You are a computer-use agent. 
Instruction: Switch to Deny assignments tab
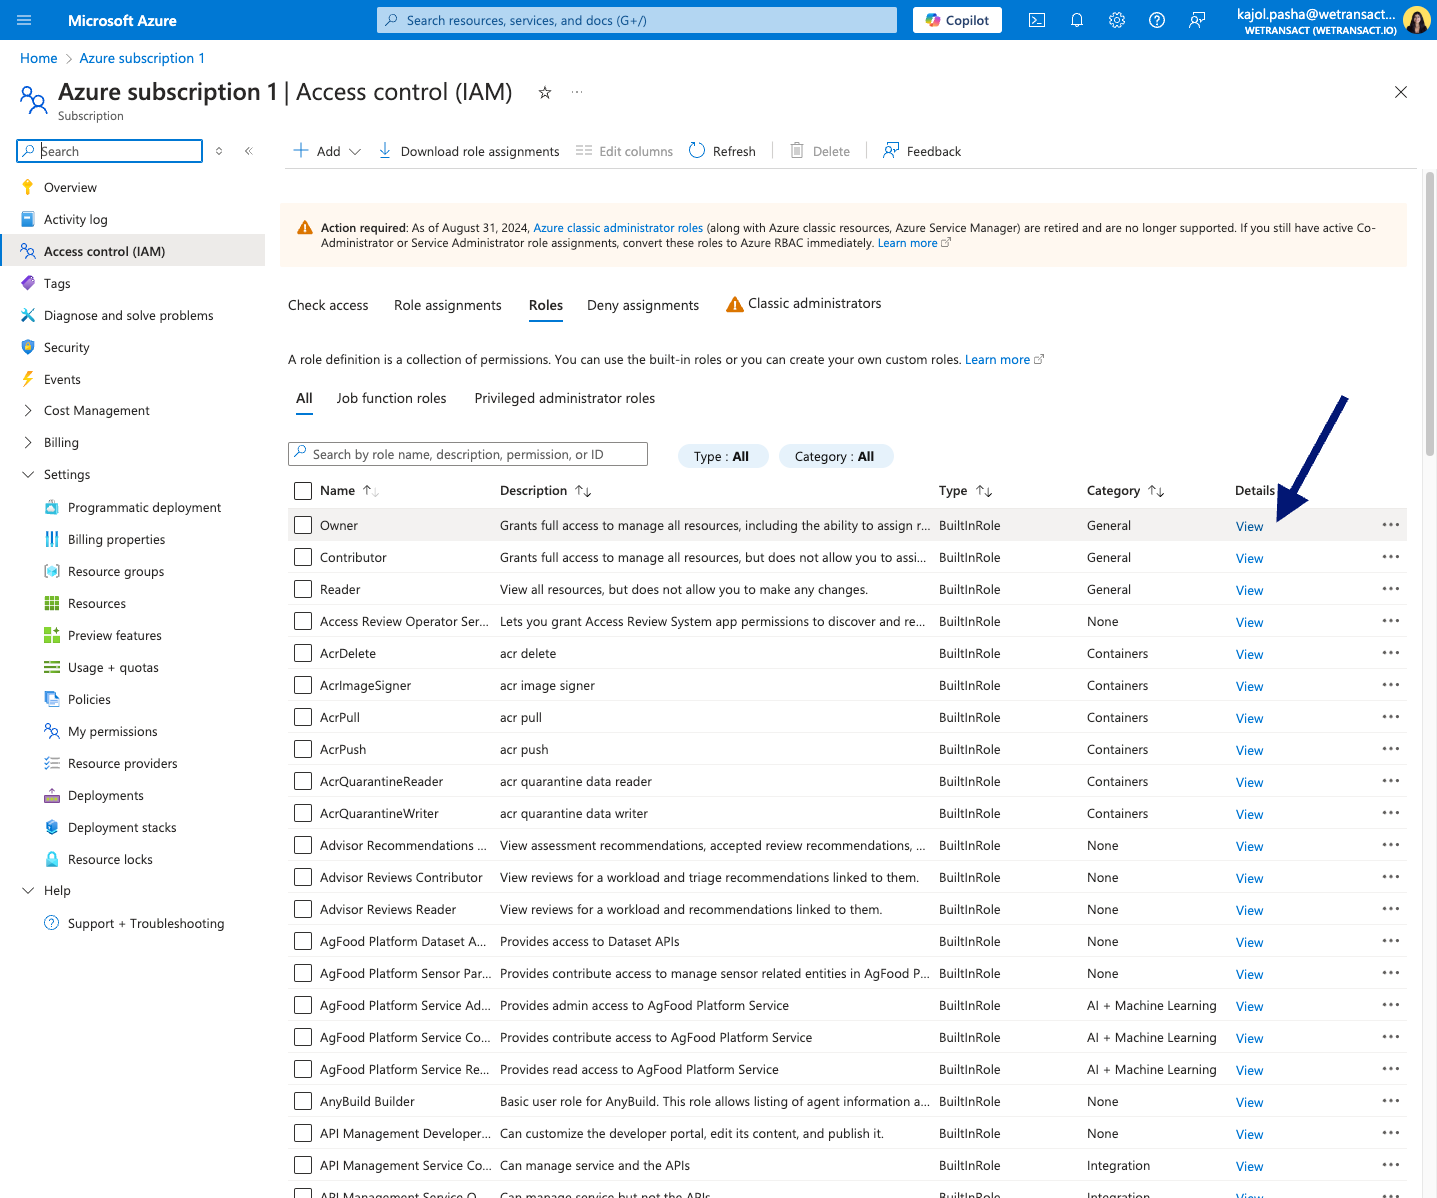coord(643,305)
